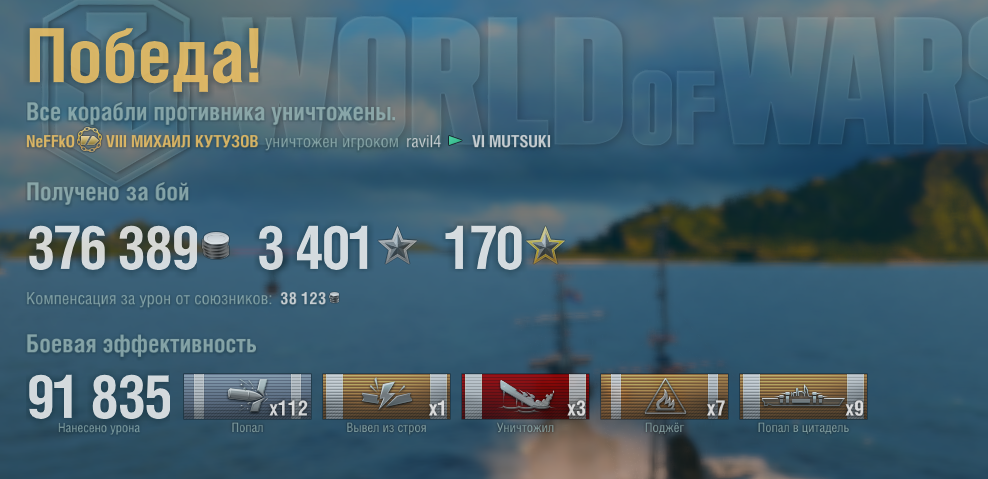Click the citadel hits ribbon x9
Viewport: 988px width, 479px height.
803,396
